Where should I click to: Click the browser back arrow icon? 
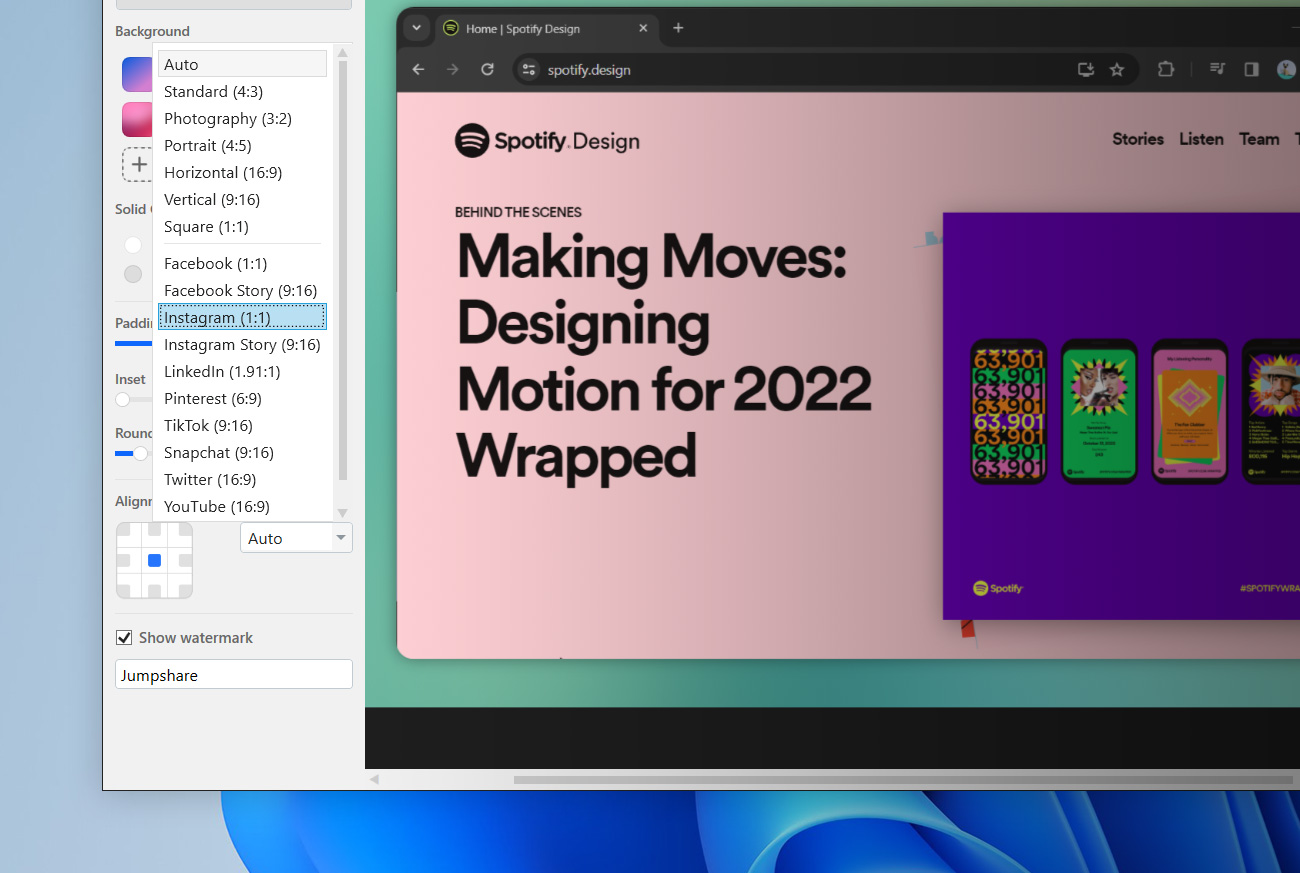point(418,69)
